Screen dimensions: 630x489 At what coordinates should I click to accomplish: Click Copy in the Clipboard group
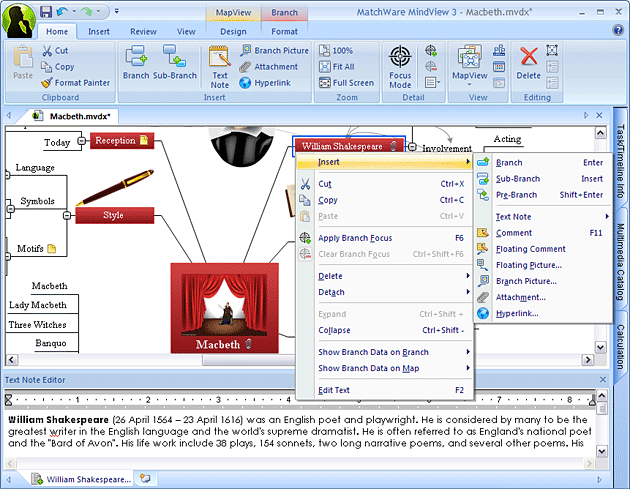(x=58, y=67)
